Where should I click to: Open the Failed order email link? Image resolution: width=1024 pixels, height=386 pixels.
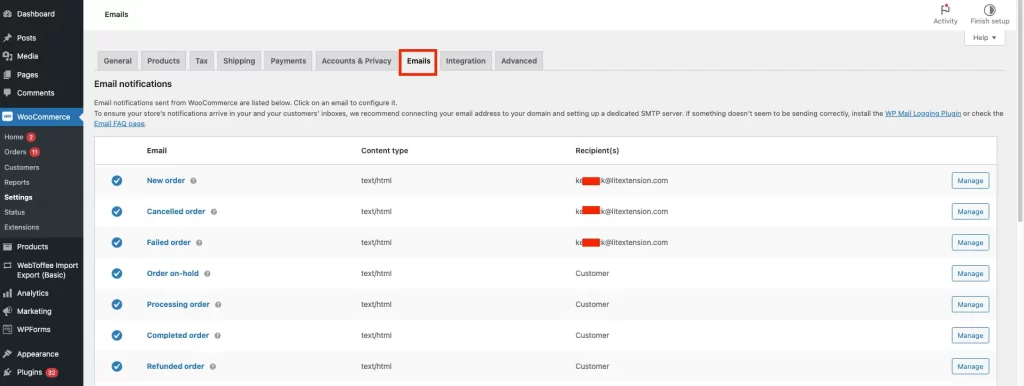point(168,242)
